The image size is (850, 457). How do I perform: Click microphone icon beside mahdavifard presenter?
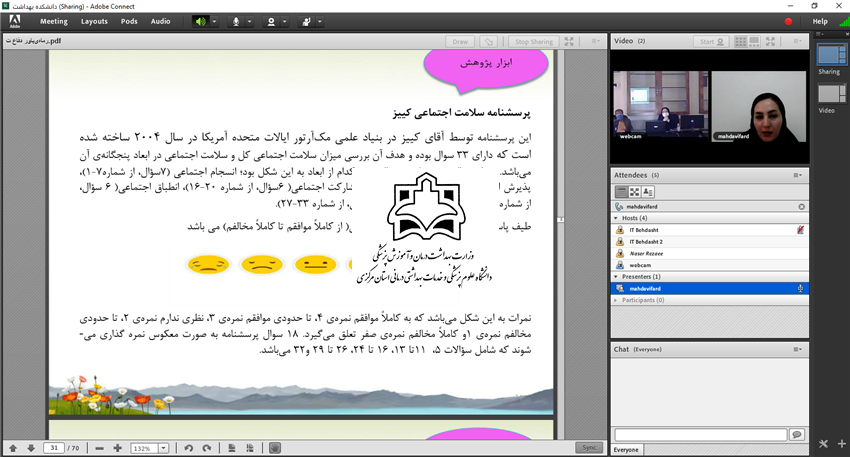coord(800,288)
